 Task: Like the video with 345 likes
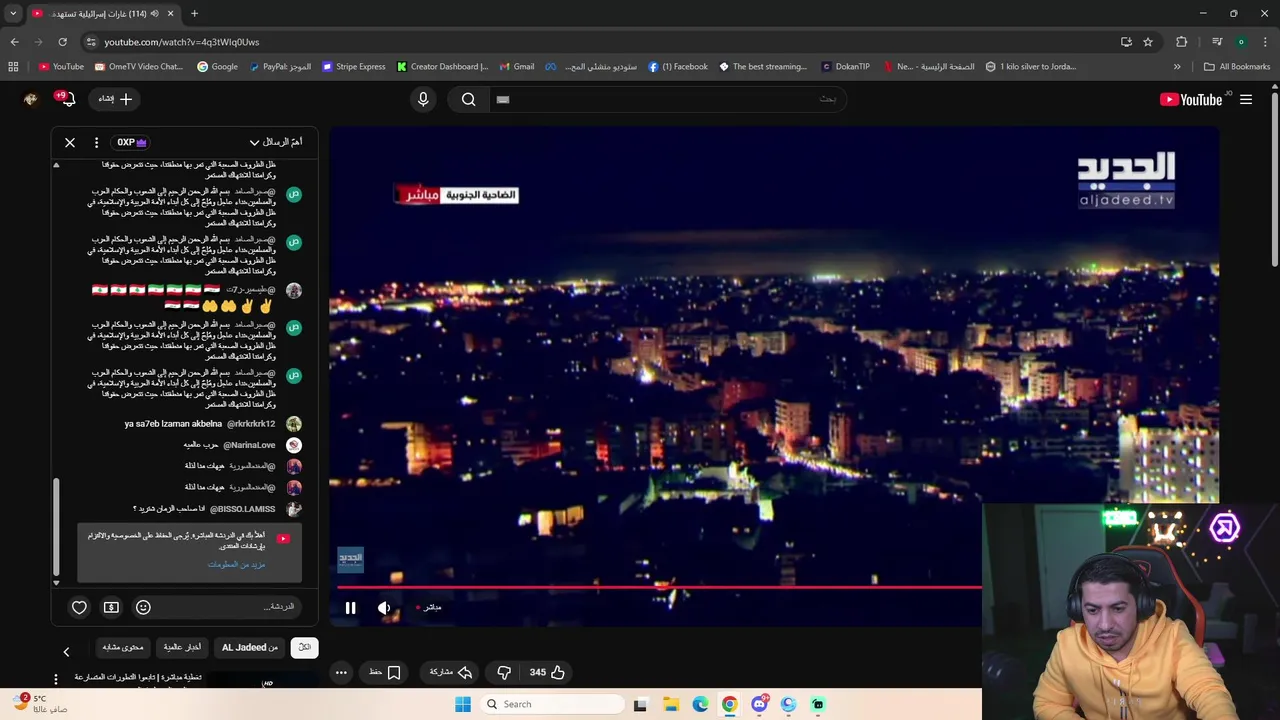click(x=547, y=672)
